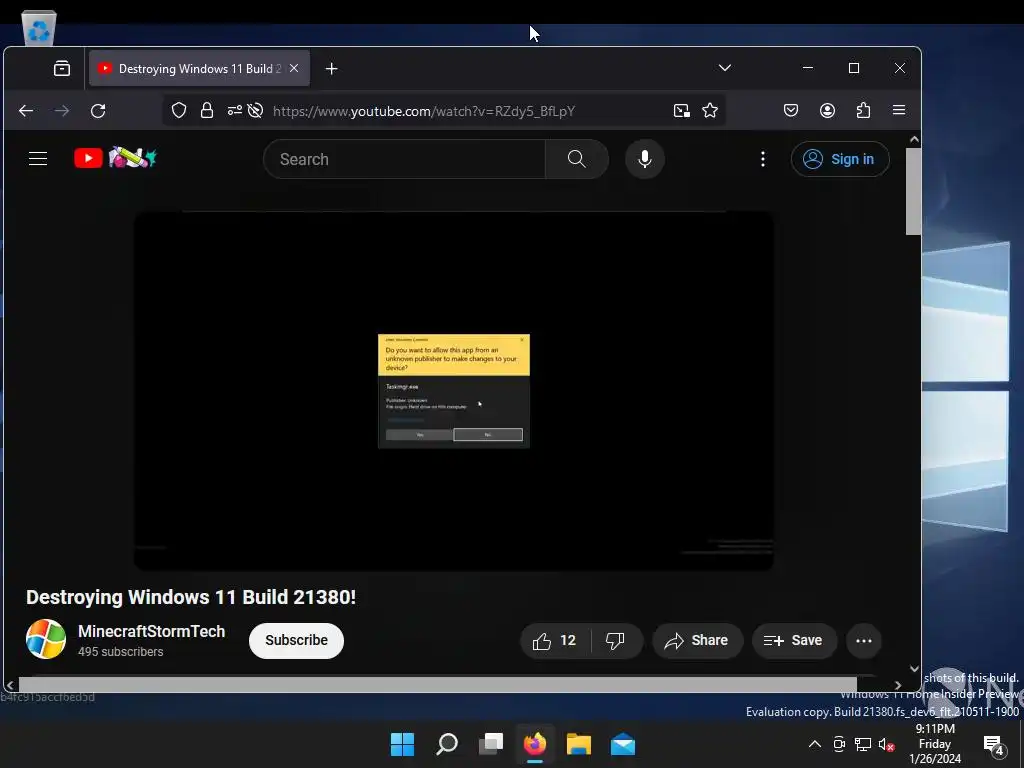View site security padlock info
Image resolution: width=1024 pixels, height=768 pixels.
coord(207,110)
